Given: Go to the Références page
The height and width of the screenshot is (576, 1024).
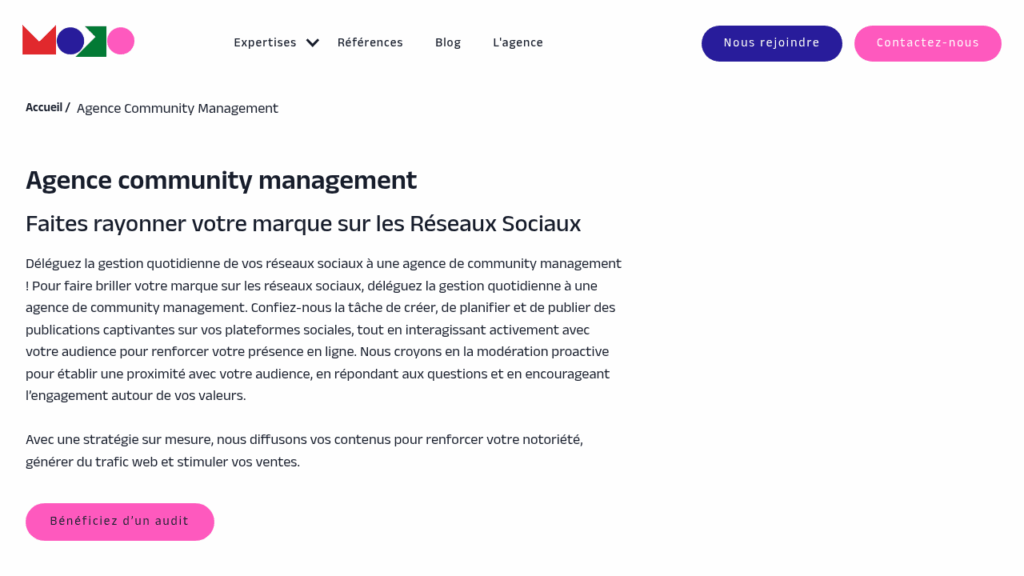Looking at the screenshot, I should point(370,43).
